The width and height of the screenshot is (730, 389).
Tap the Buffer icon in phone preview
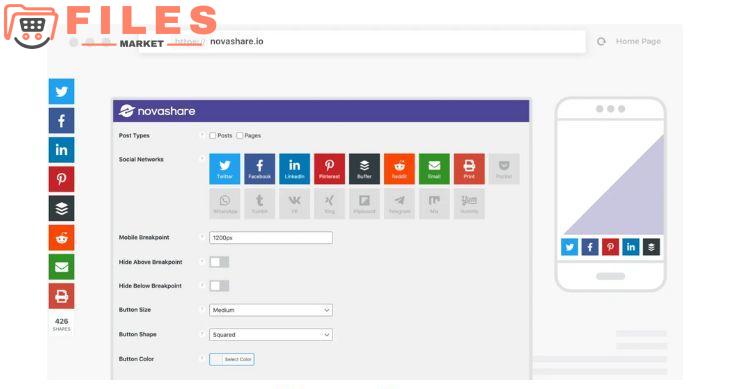click(651, 247)
